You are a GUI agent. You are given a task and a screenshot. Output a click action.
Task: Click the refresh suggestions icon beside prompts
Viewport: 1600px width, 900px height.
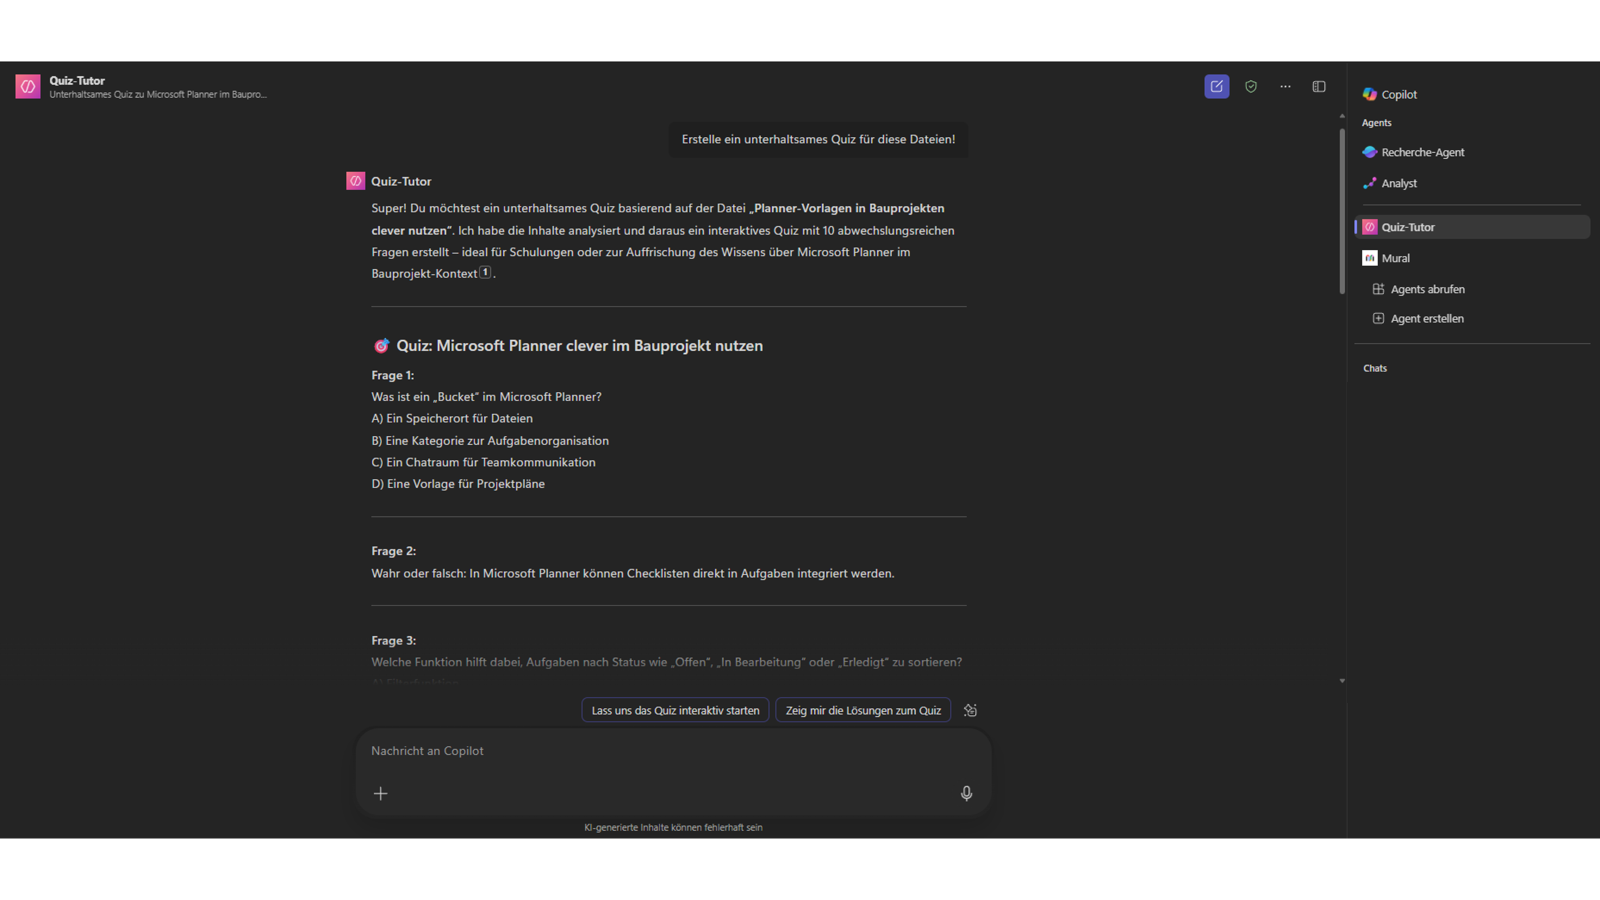970,711
